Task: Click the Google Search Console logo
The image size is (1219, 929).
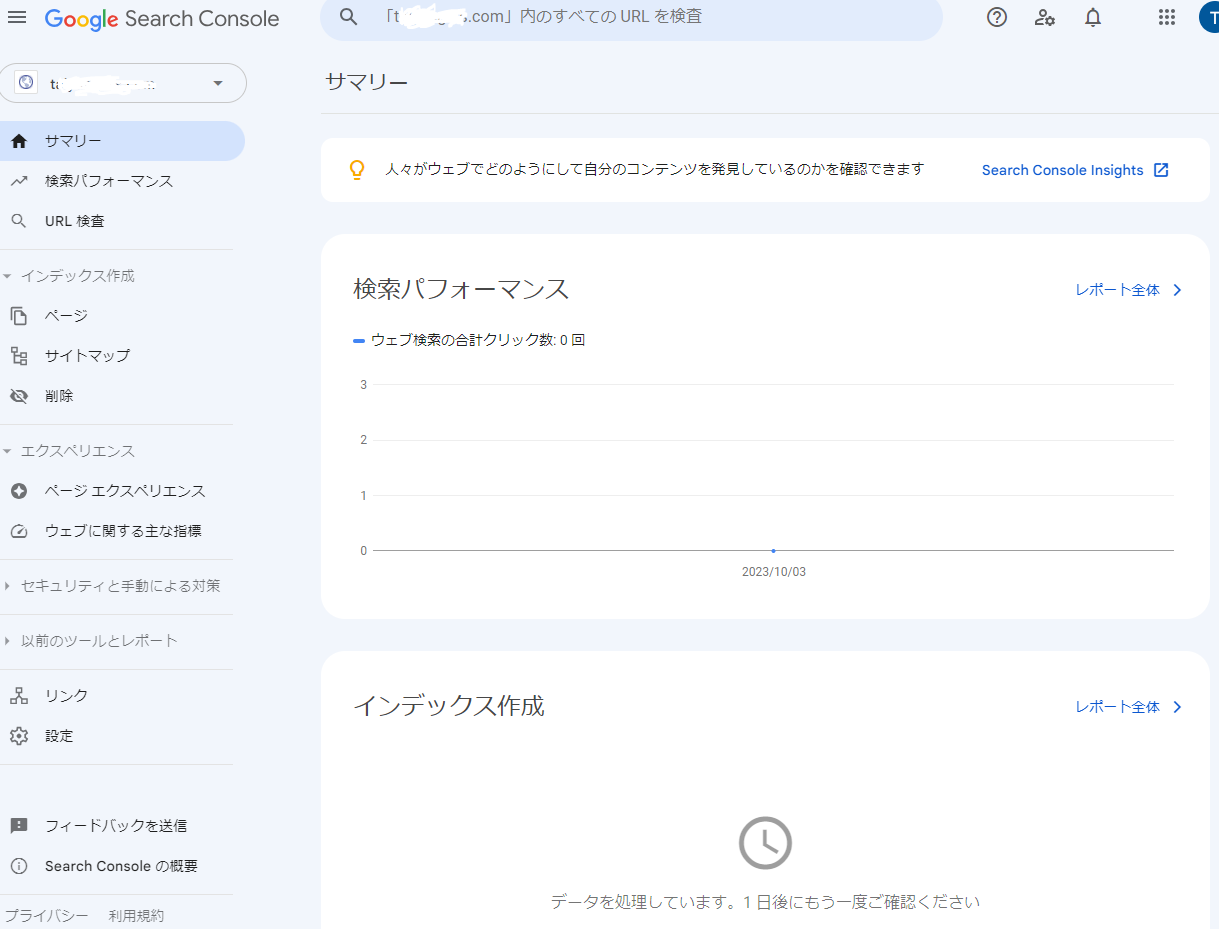Action: coord(162,19)
